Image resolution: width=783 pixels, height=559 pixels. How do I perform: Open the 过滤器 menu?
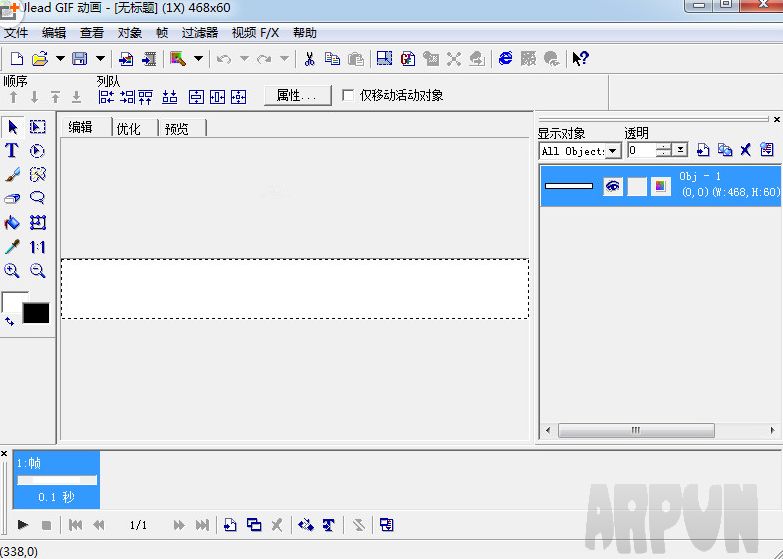200,33
